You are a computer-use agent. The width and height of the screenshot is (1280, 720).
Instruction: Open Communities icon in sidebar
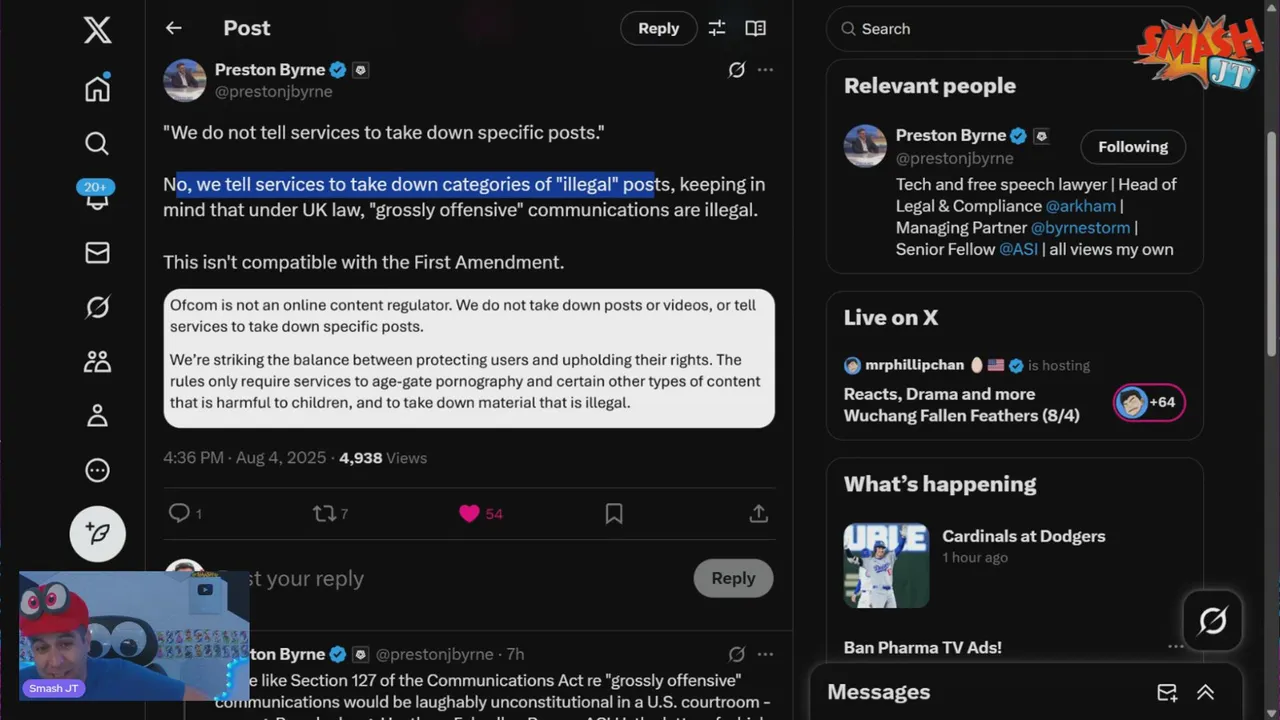point(97,361)
